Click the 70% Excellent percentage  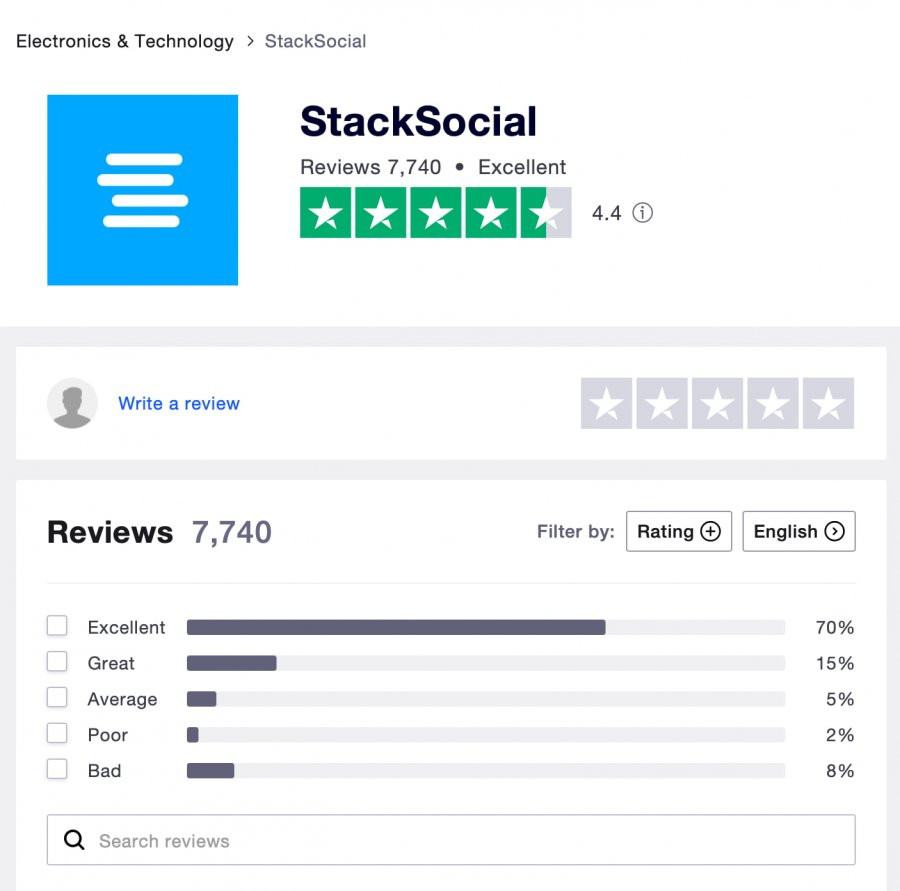[835, 627]
